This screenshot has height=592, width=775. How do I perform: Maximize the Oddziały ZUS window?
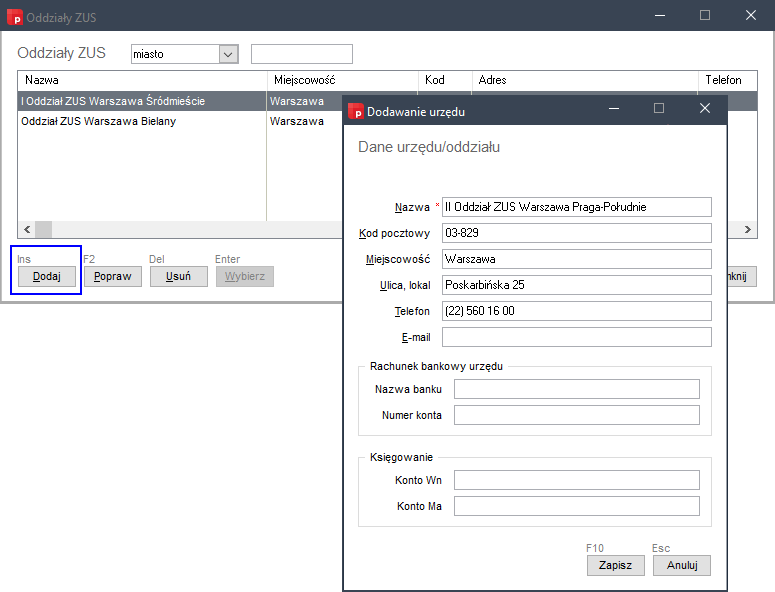705,15
